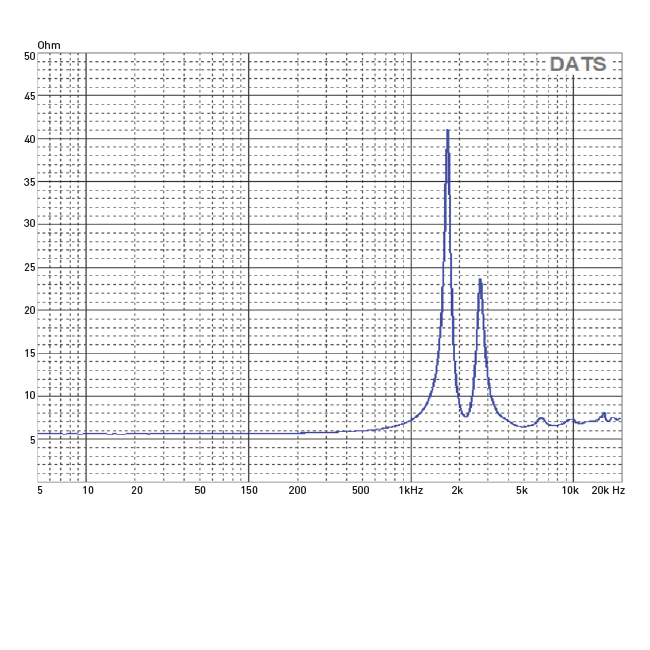Click the 2k frequency axis label
This screenshot has width=650, height=650.
(x=457, y=490)
